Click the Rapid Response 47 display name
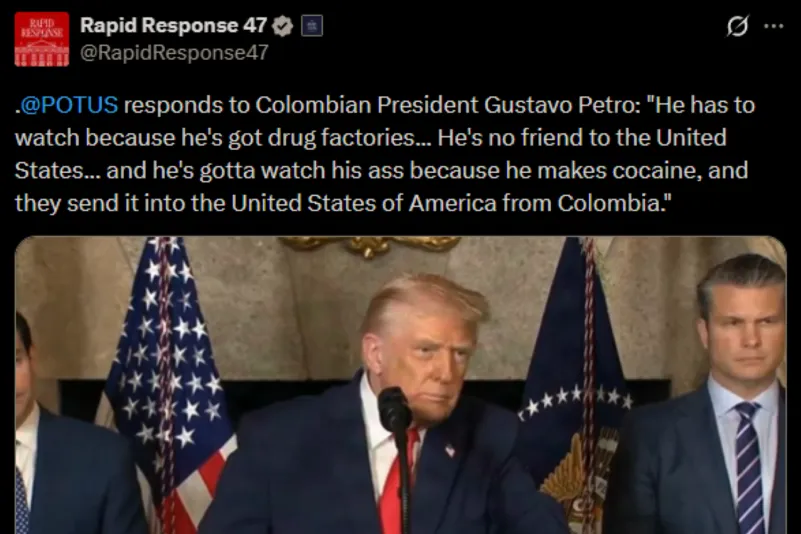This screenshot has height=534, width=801. 174,26
